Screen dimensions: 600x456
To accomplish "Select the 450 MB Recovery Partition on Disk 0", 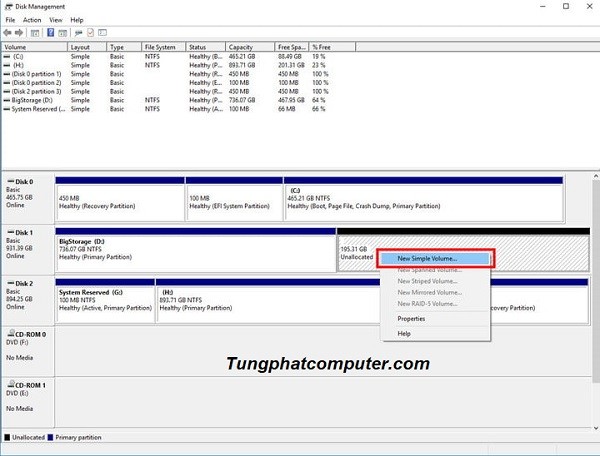I will (120, 199).
